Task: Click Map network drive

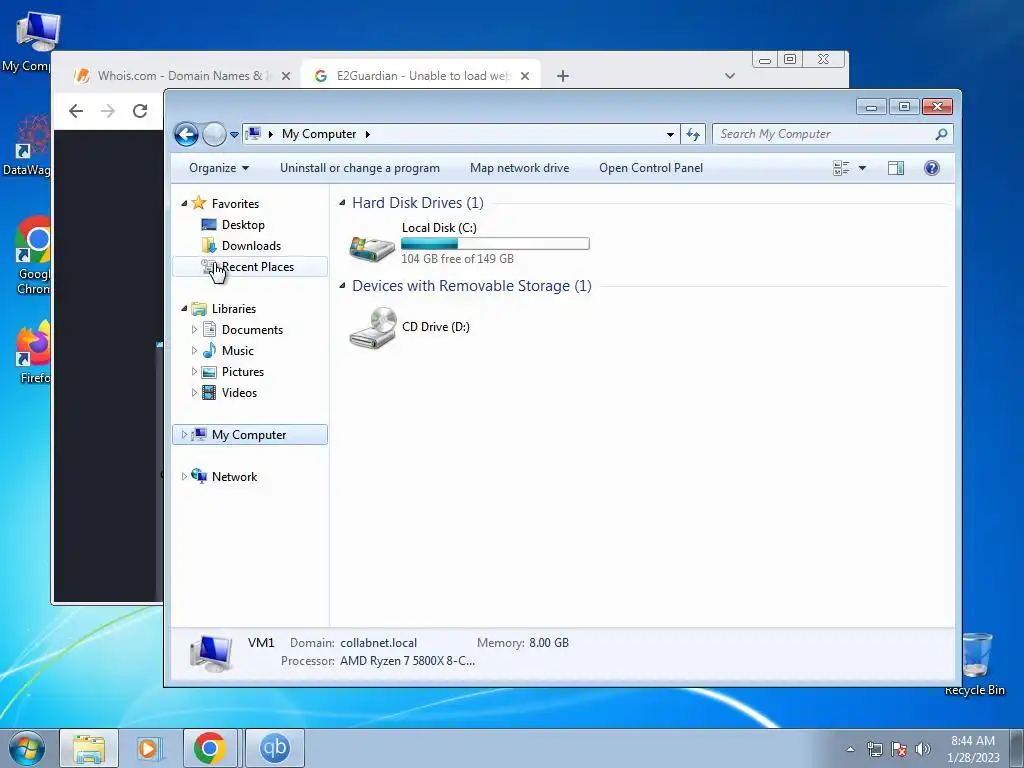Action: tap(520, 168)
